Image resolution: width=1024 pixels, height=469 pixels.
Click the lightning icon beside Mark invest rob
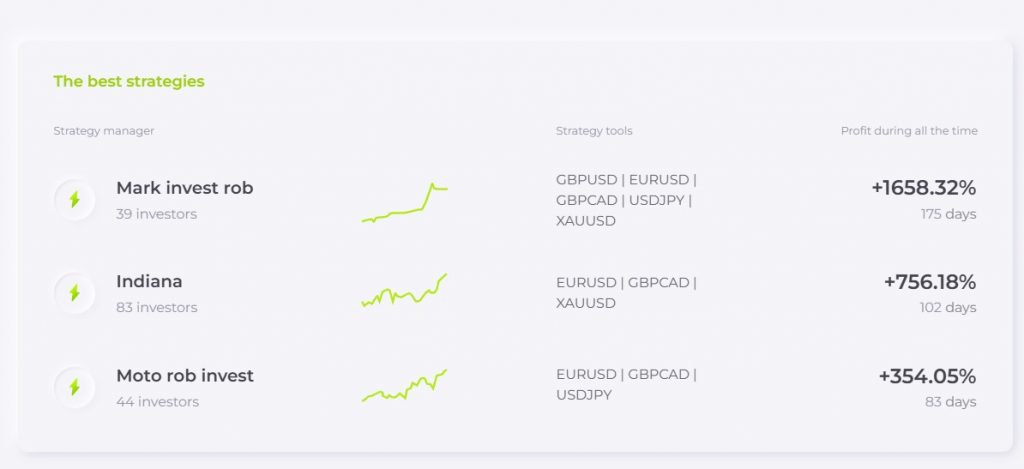pos(74,199)
